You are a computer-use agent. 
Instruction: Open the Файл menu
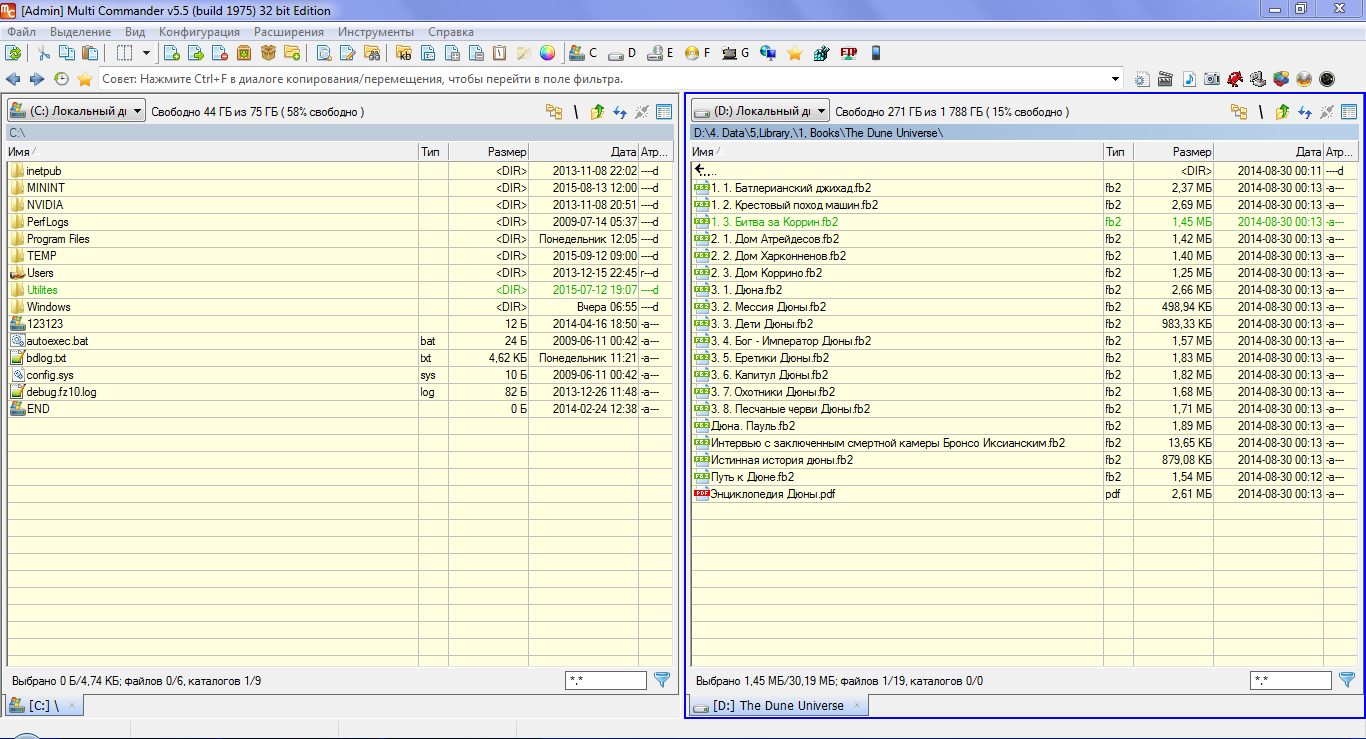(21, 32)
